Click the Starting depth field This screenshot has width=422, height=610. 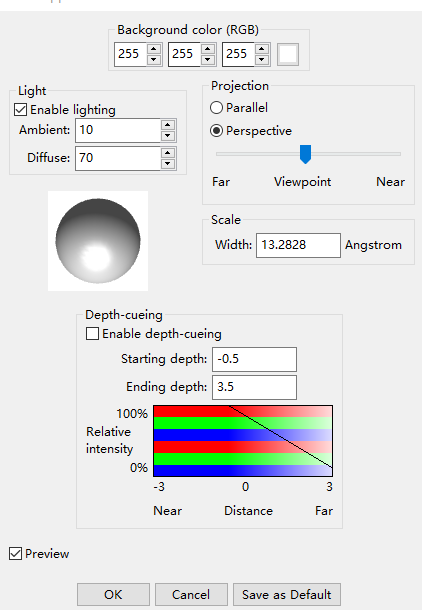pos(254,359)
